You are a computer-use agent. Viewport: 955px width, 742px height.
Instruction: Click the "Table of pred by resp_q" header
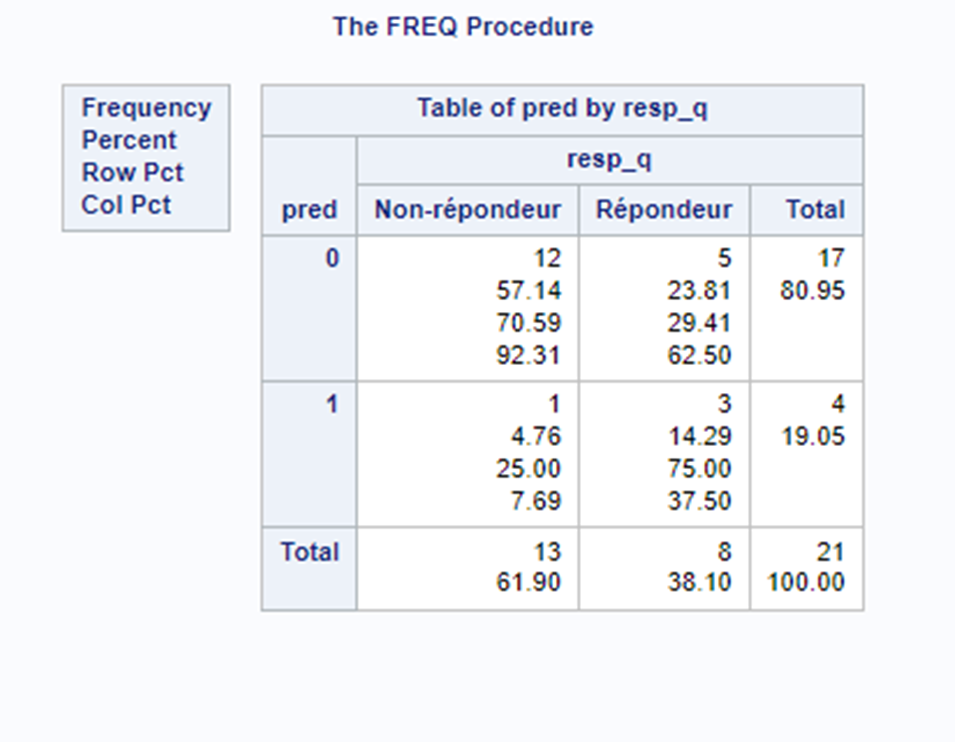pos(562,108)
